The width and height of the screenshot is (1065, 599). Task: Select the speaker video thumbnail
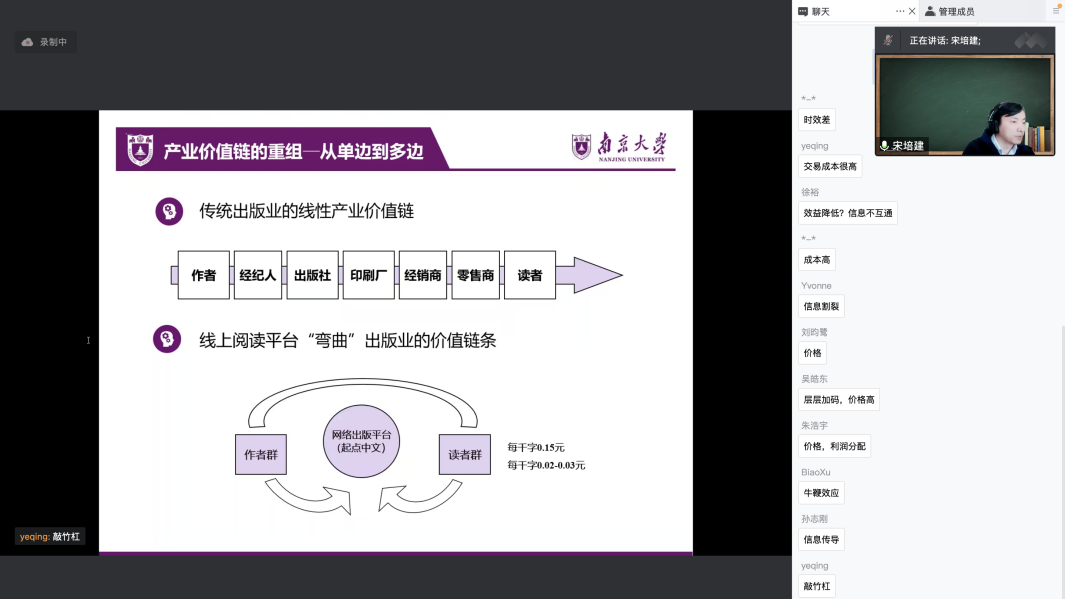coord(965,105)
